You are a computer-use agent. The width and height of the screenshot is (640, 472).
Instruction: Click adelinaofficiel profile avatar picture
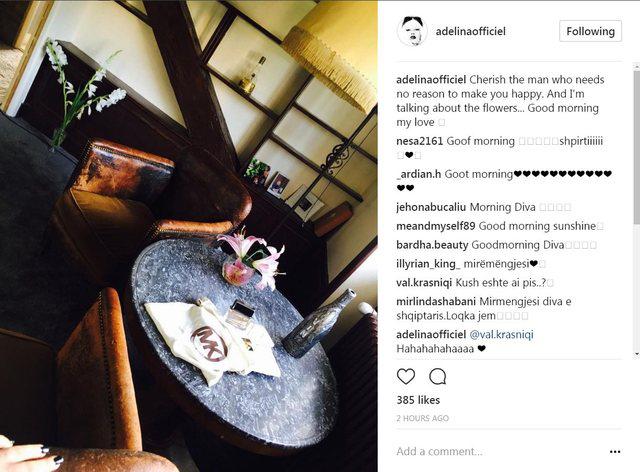(412, 31)
